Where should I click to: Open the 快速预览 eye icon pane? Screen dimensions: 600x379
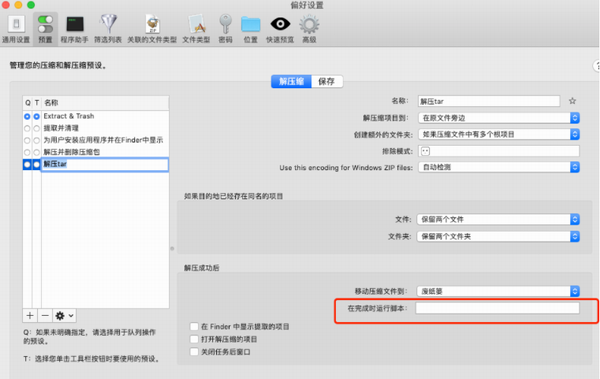(280, 29)
